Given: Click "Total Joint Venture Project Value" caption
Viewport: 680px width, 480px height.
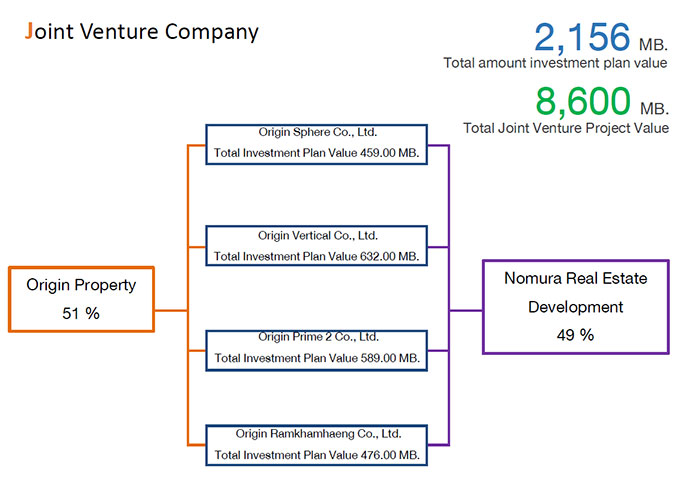Looking at the screenshot, I should click(566, 128).
